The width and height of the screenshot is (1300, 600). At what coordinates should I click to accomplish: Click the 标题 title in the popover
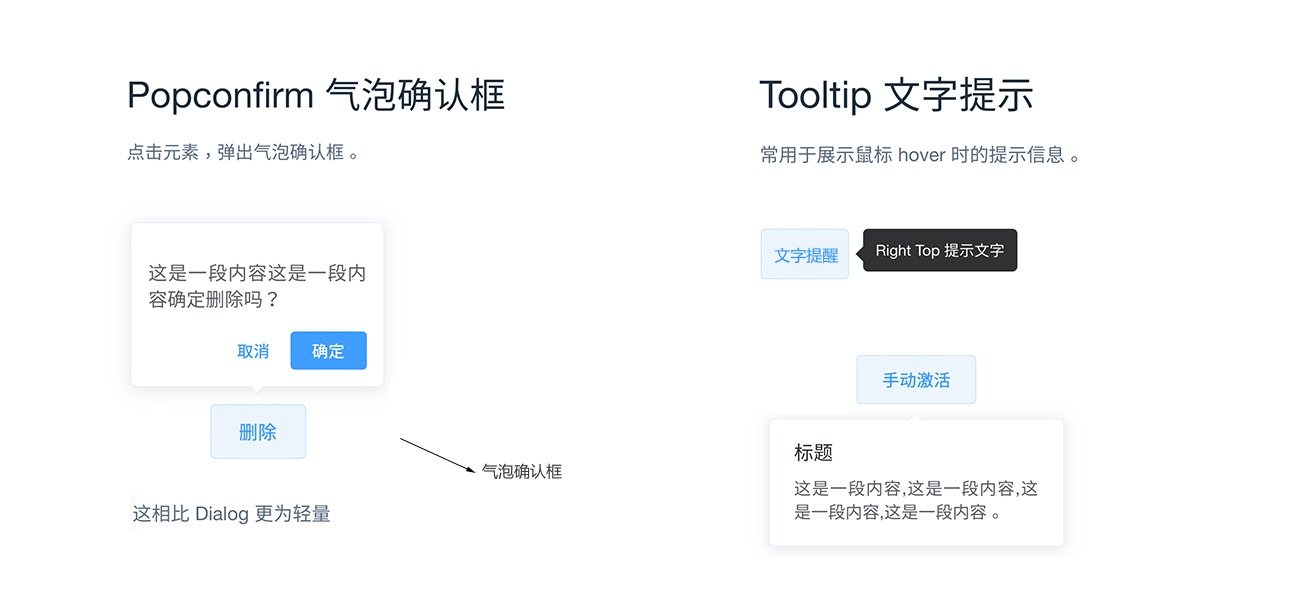click(813, 452)
